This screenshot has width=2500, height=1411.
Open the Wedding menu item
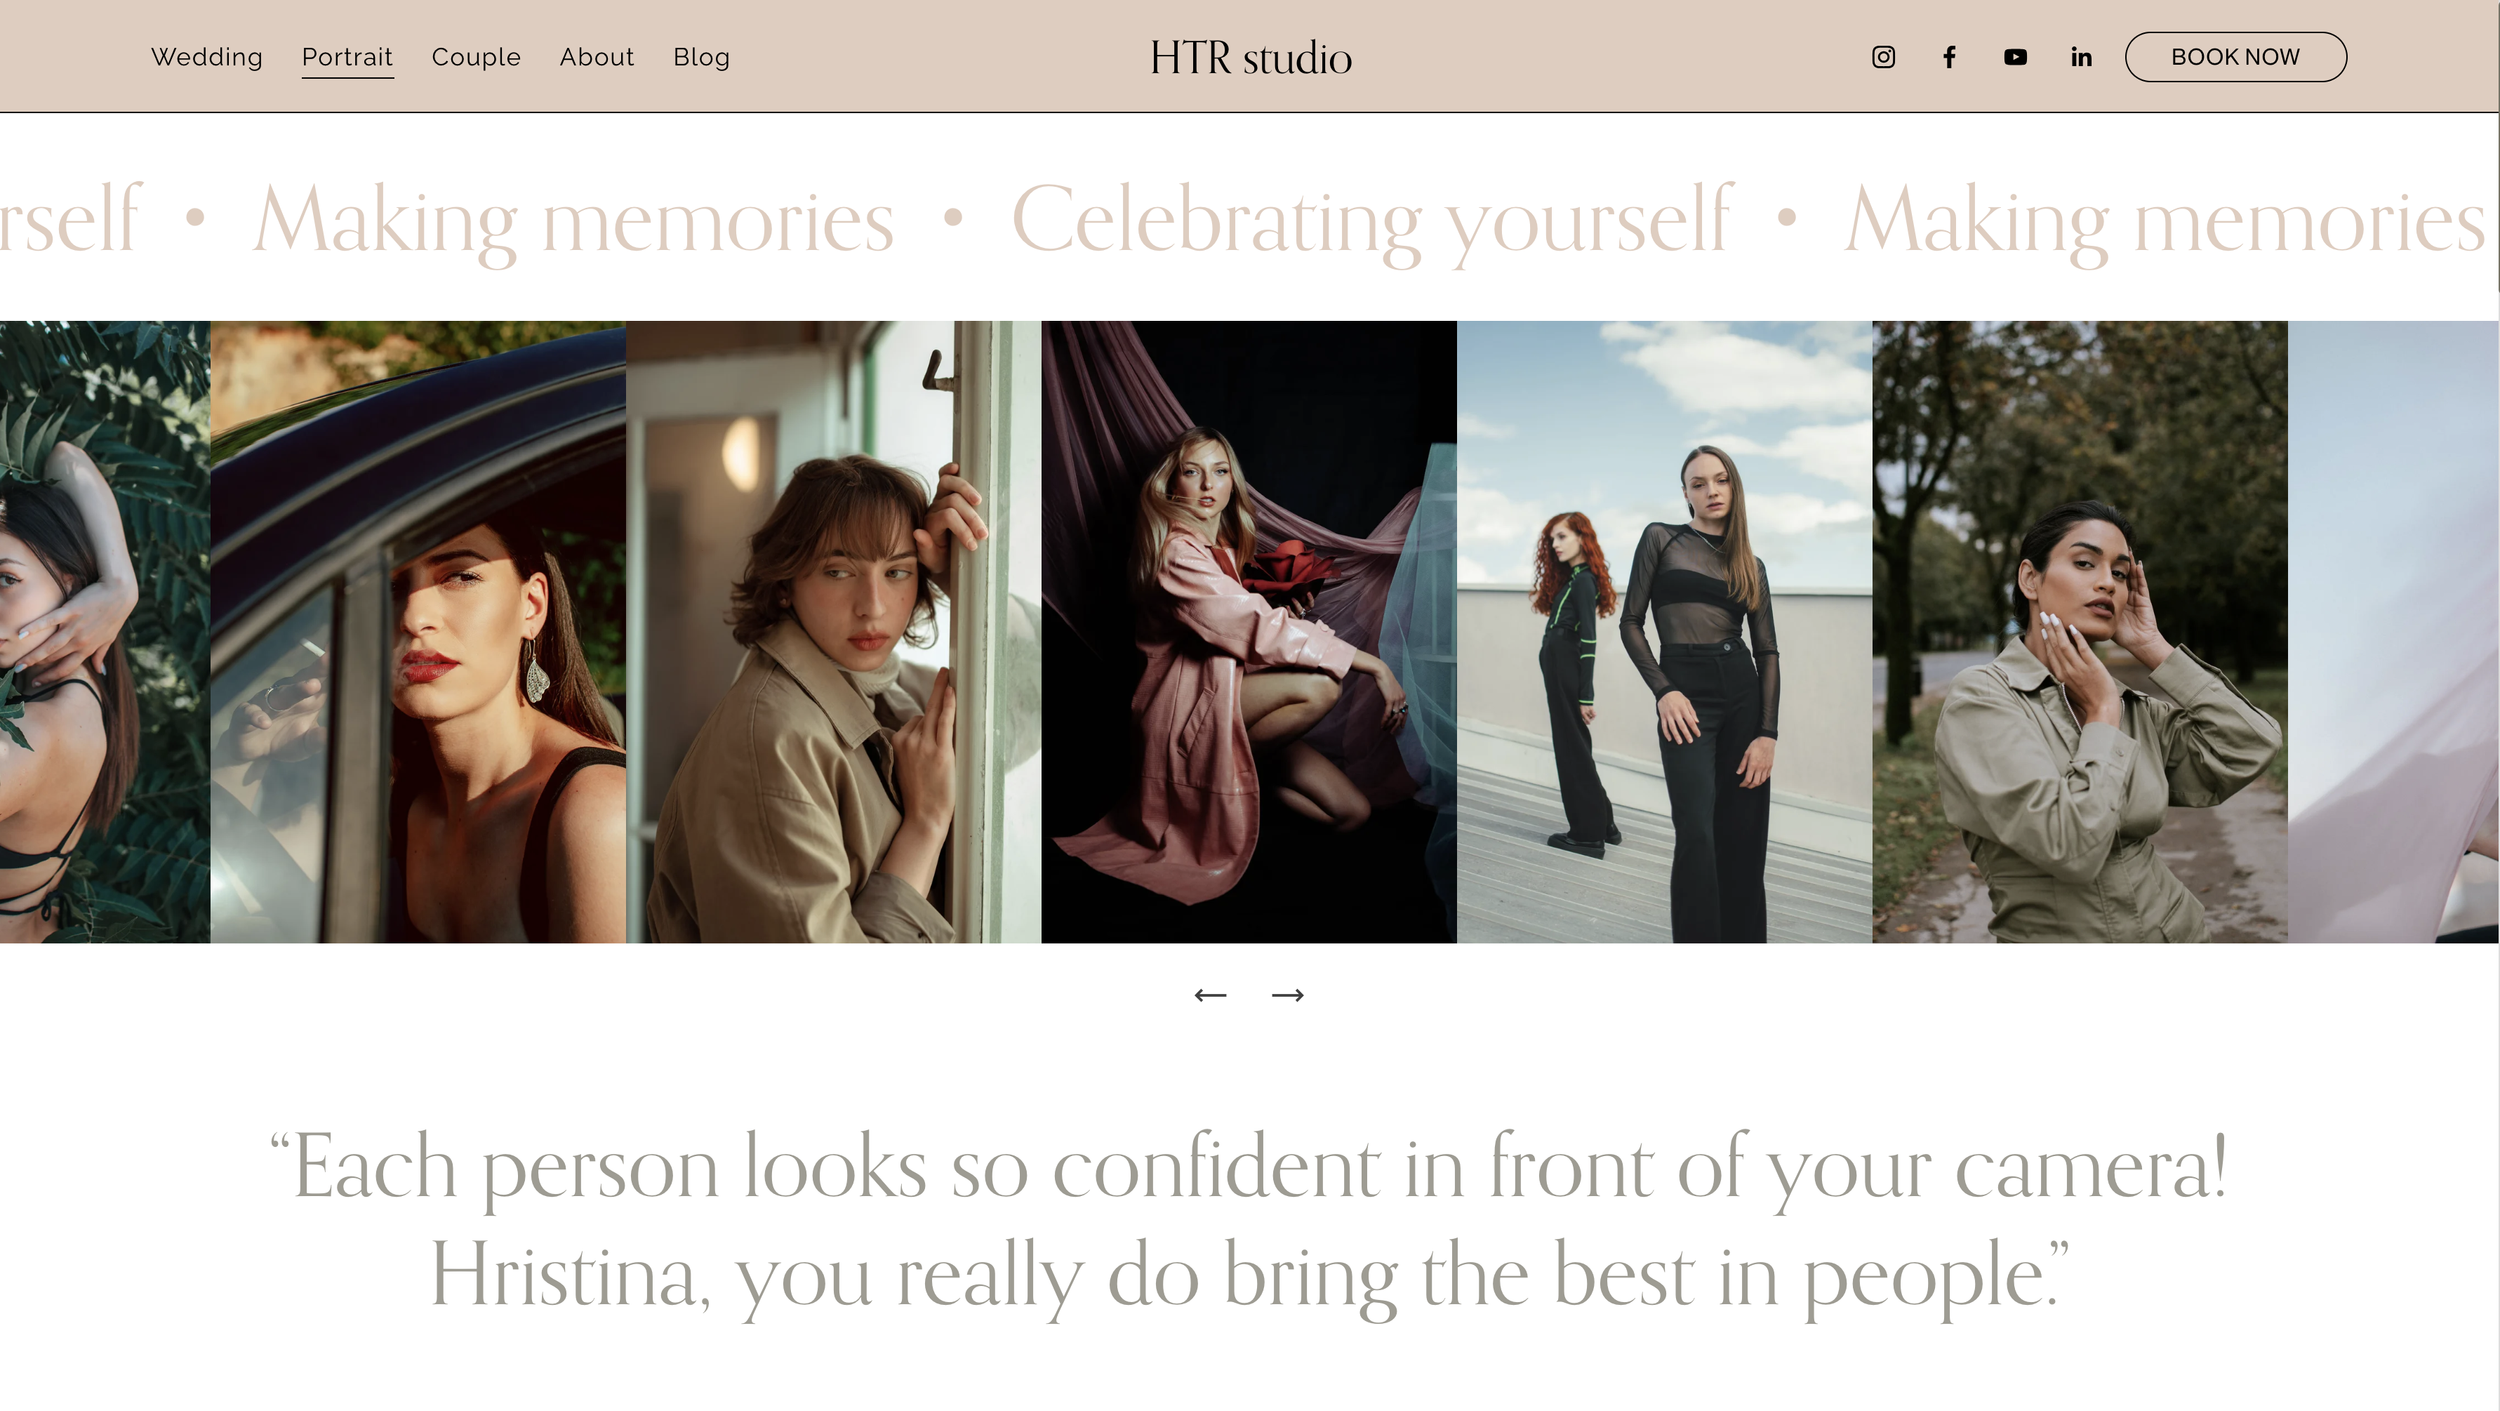point(207,57)
